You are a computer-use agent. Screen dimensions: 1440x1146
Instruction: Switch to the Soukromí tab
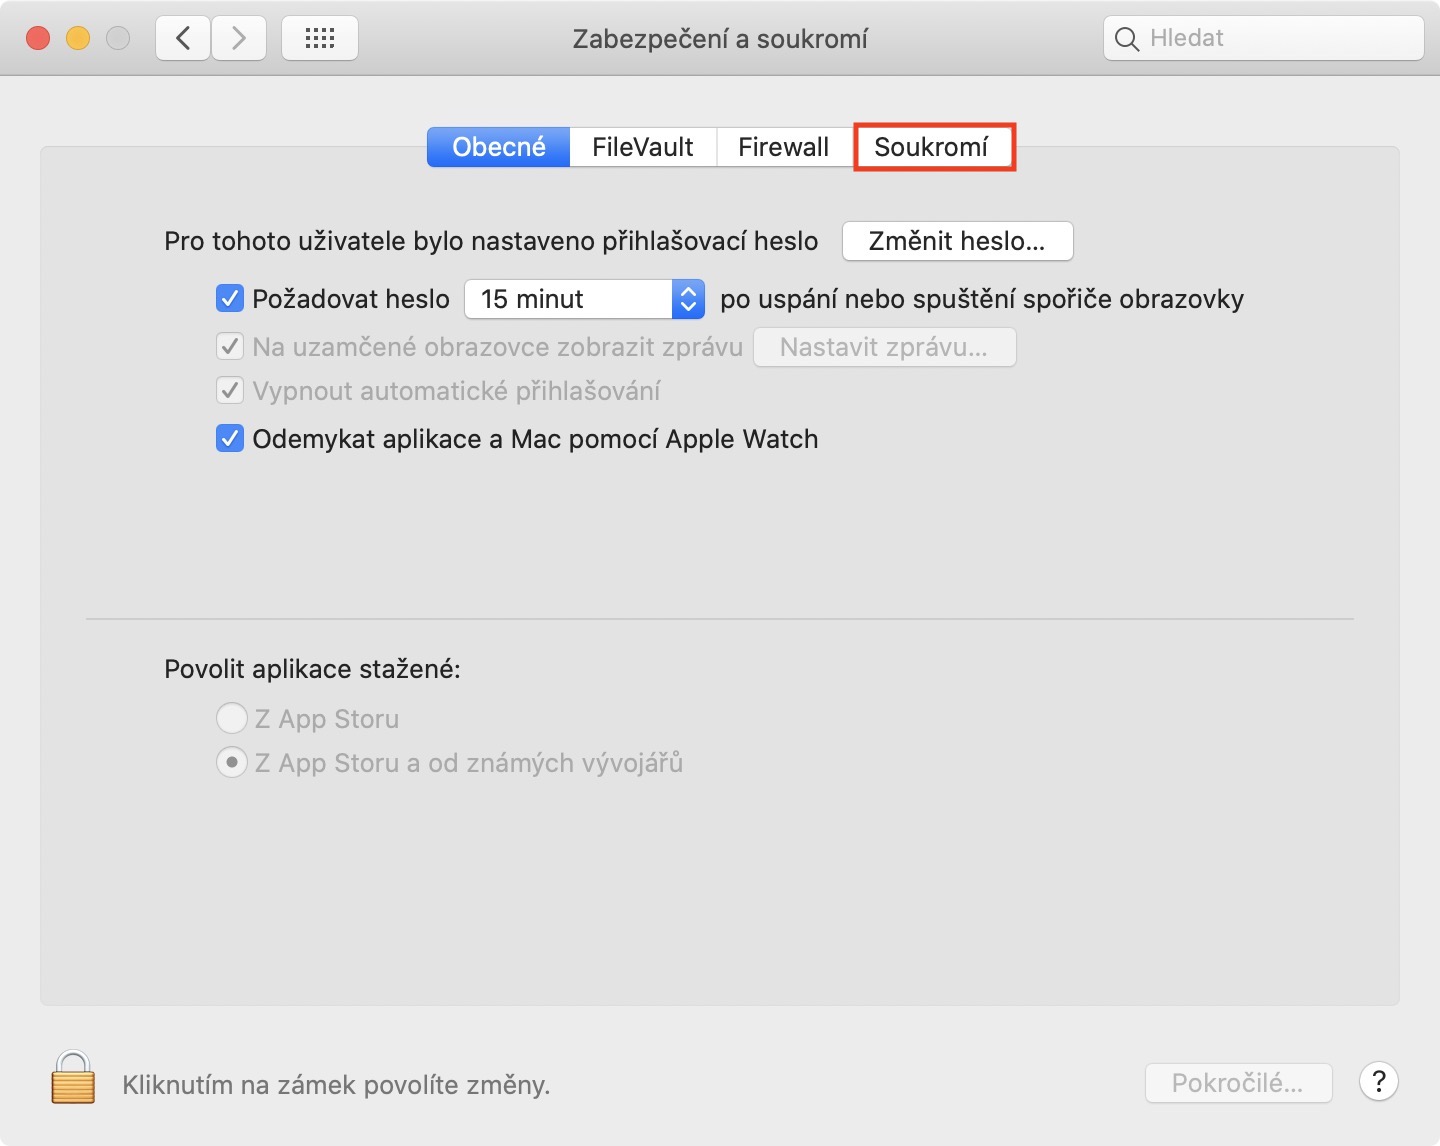click(931, 147)
